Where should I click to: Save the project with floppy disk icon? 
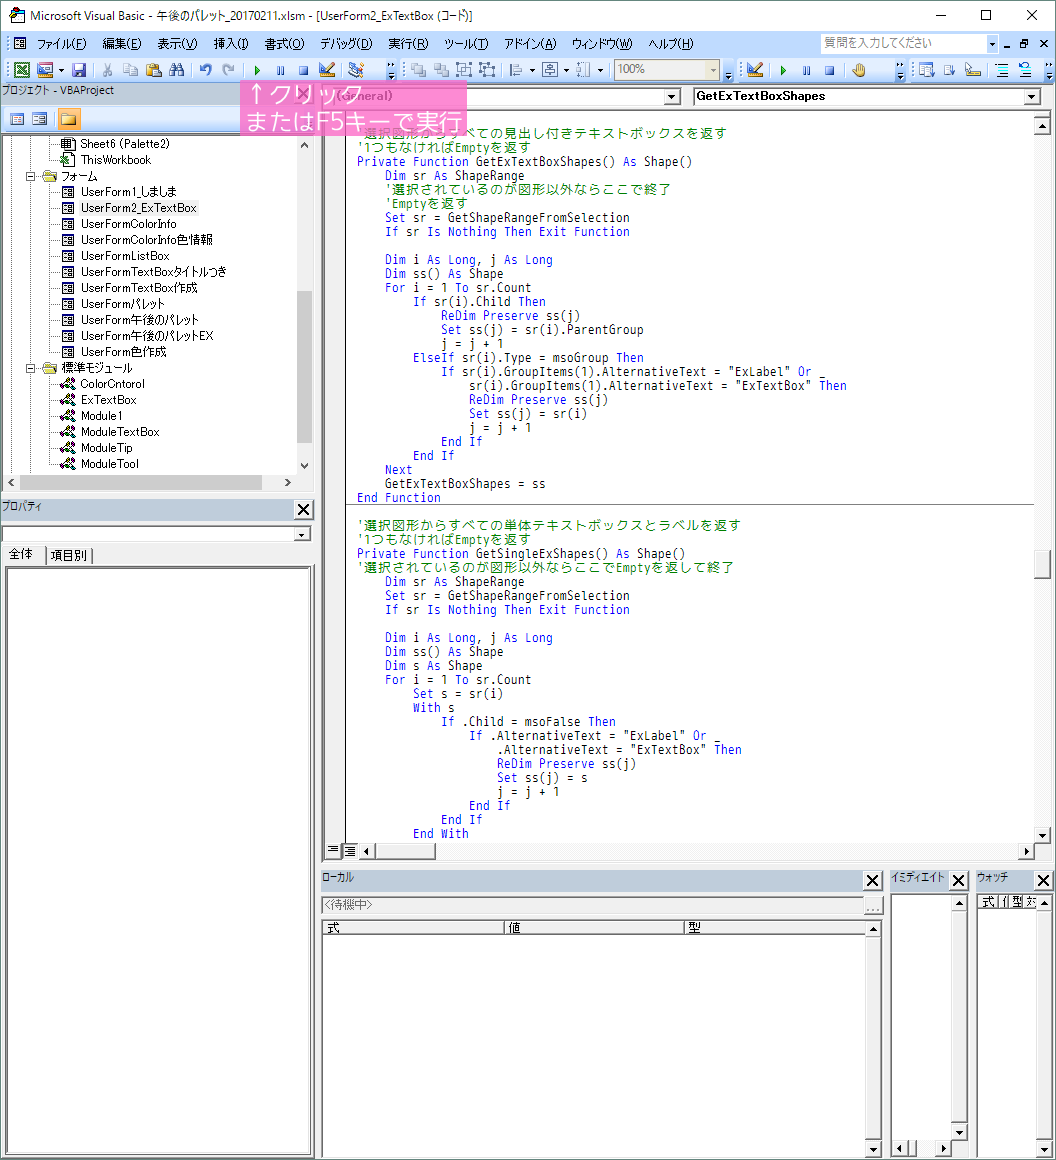click(x=79, y=70)
